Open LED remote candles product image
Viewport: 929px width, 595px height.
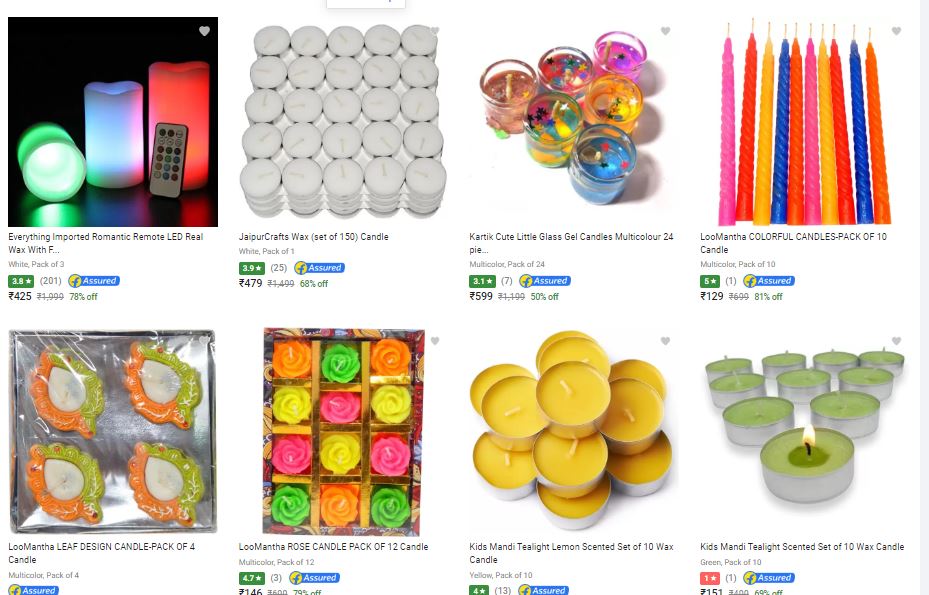113,122
